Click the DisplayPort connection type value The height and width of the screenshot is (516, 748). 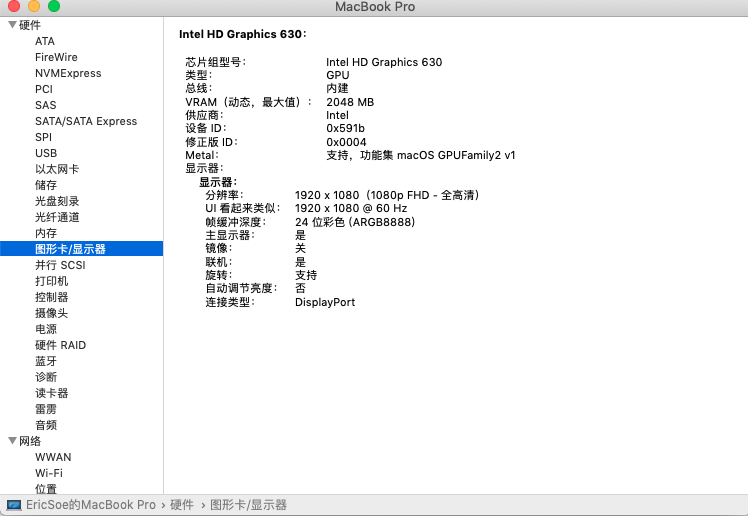pyautogui.click(x=325, y=302)
